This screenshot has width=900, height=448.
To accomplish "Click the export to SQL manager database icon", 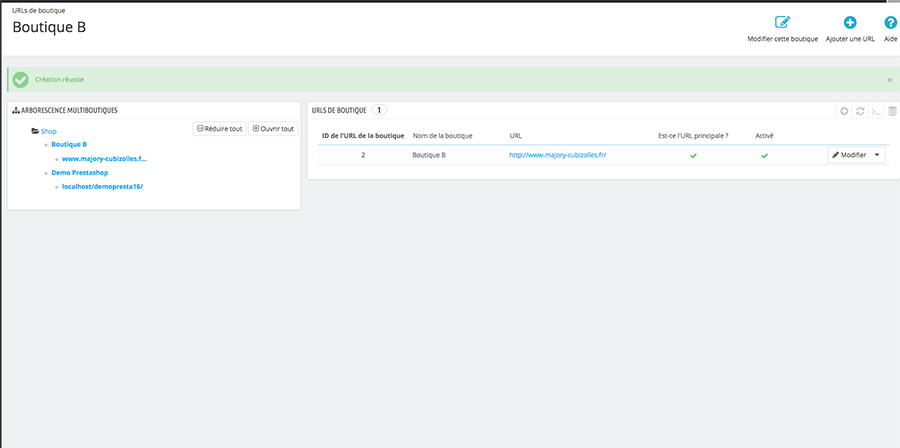I will point(891,111).
